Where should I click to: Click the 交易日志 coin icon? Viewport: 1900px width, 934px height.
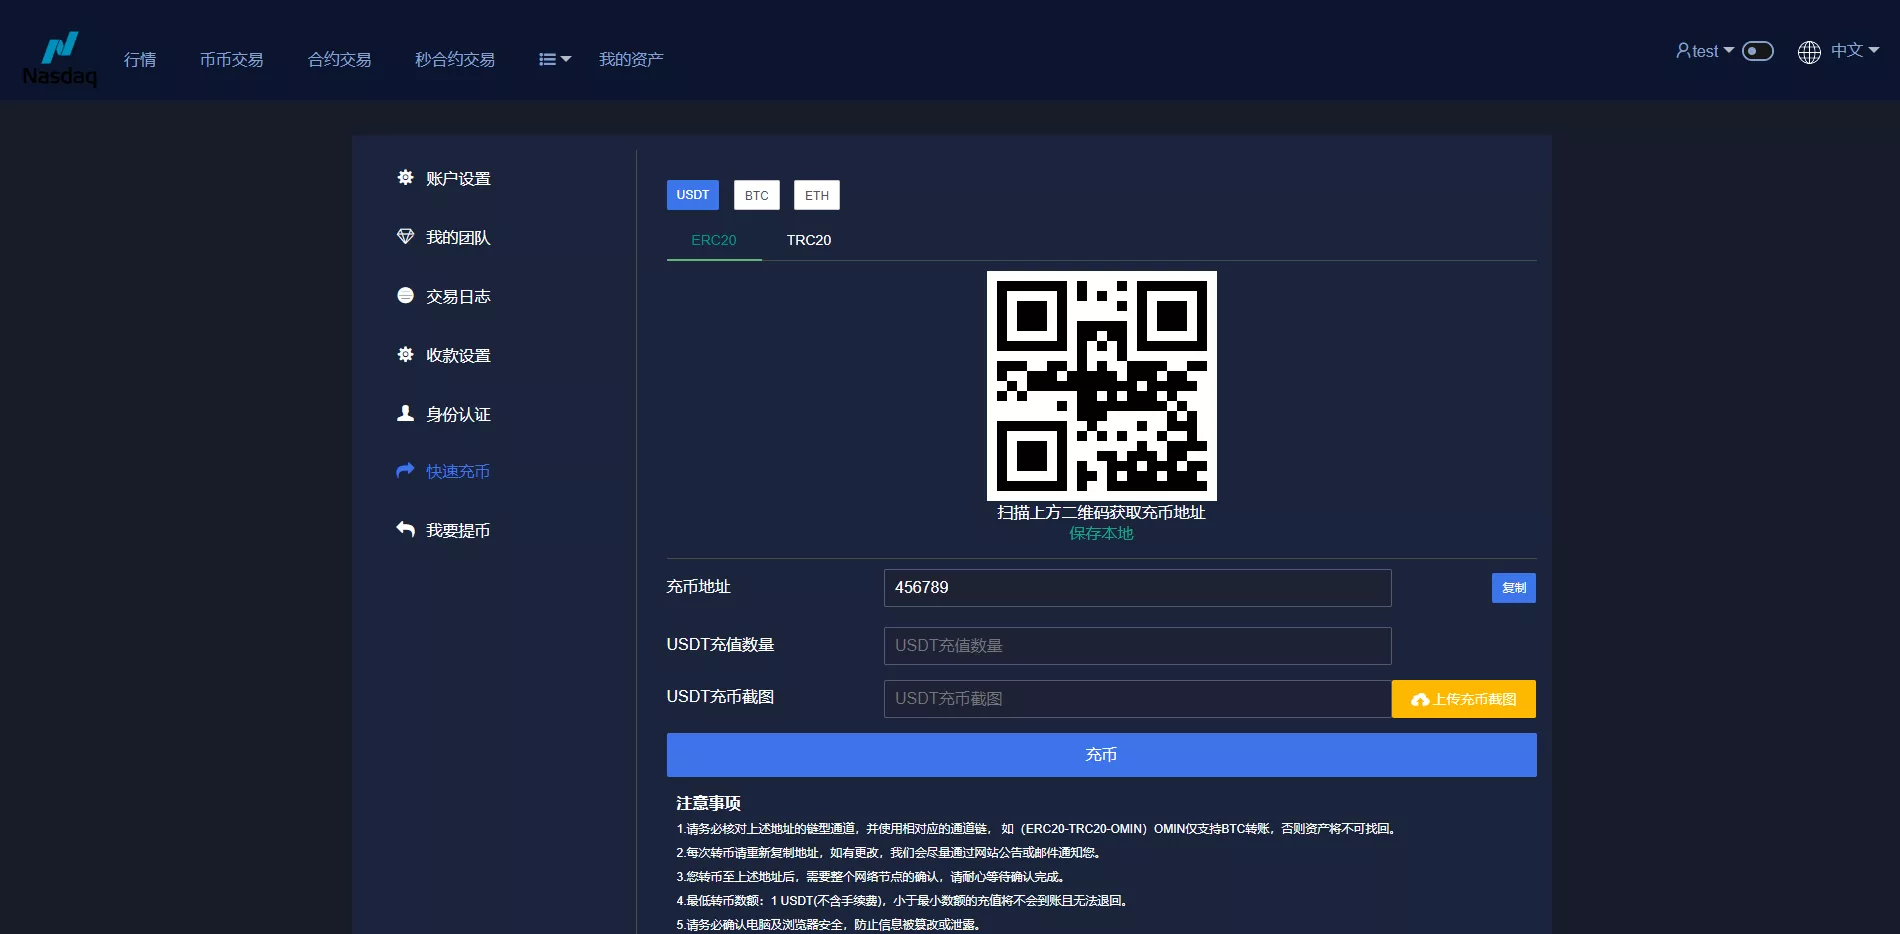click(404, 295)
